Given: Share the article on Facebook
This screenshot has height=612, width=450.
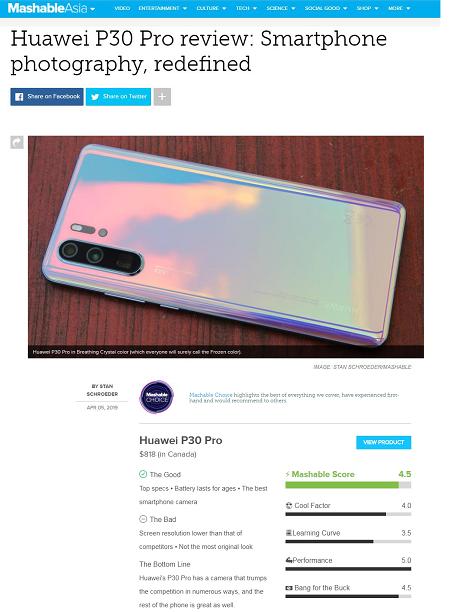Looking at the screenshot, I should click(47, 97).
